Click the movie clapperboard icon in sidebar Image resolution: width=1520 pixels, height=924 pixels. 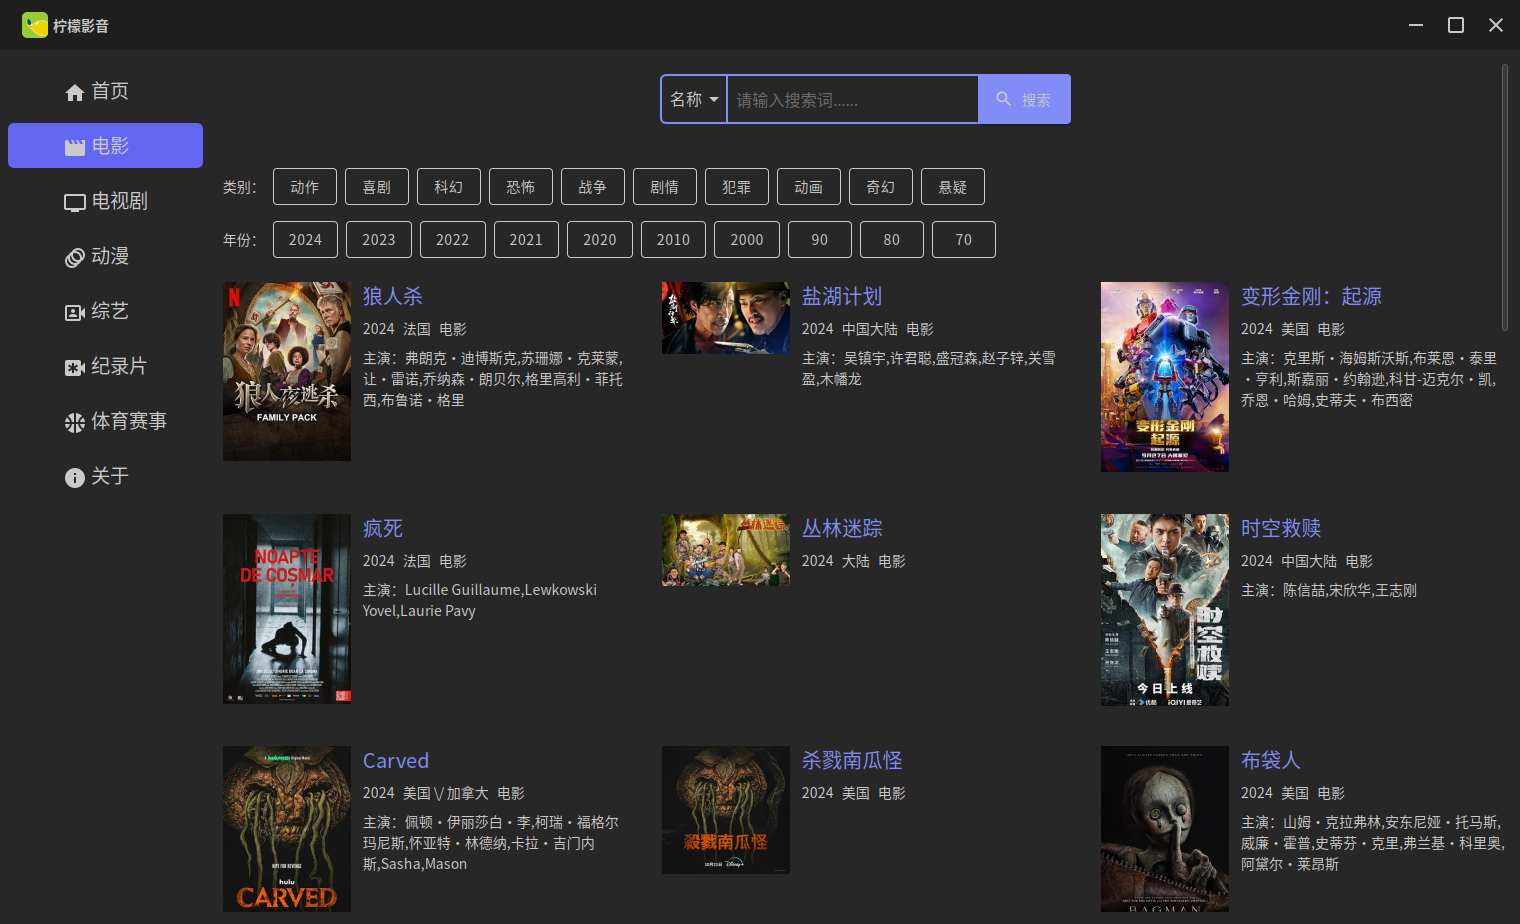point(75,147)
